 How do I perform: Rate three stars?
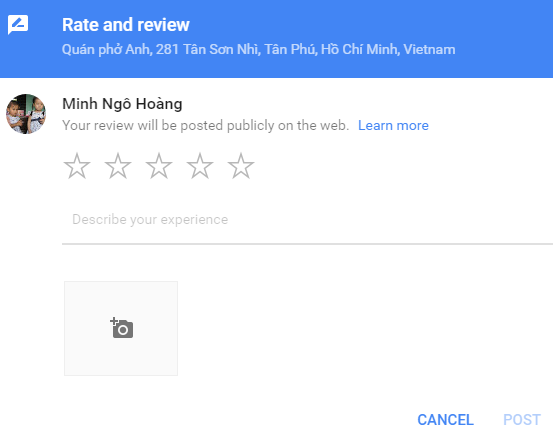pyautogui.click(x=159, y=166)
